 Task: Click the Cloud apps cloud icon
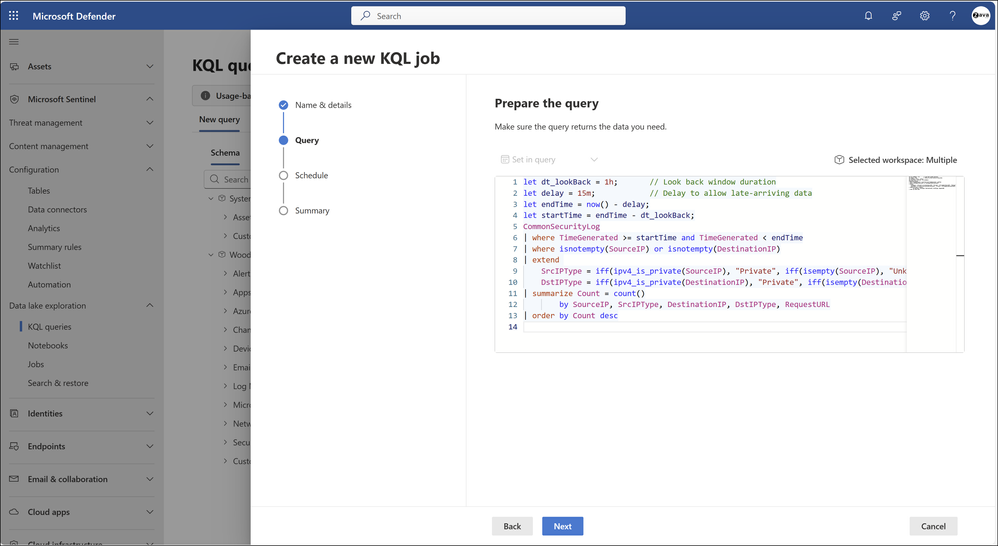[x=14, y=512]
